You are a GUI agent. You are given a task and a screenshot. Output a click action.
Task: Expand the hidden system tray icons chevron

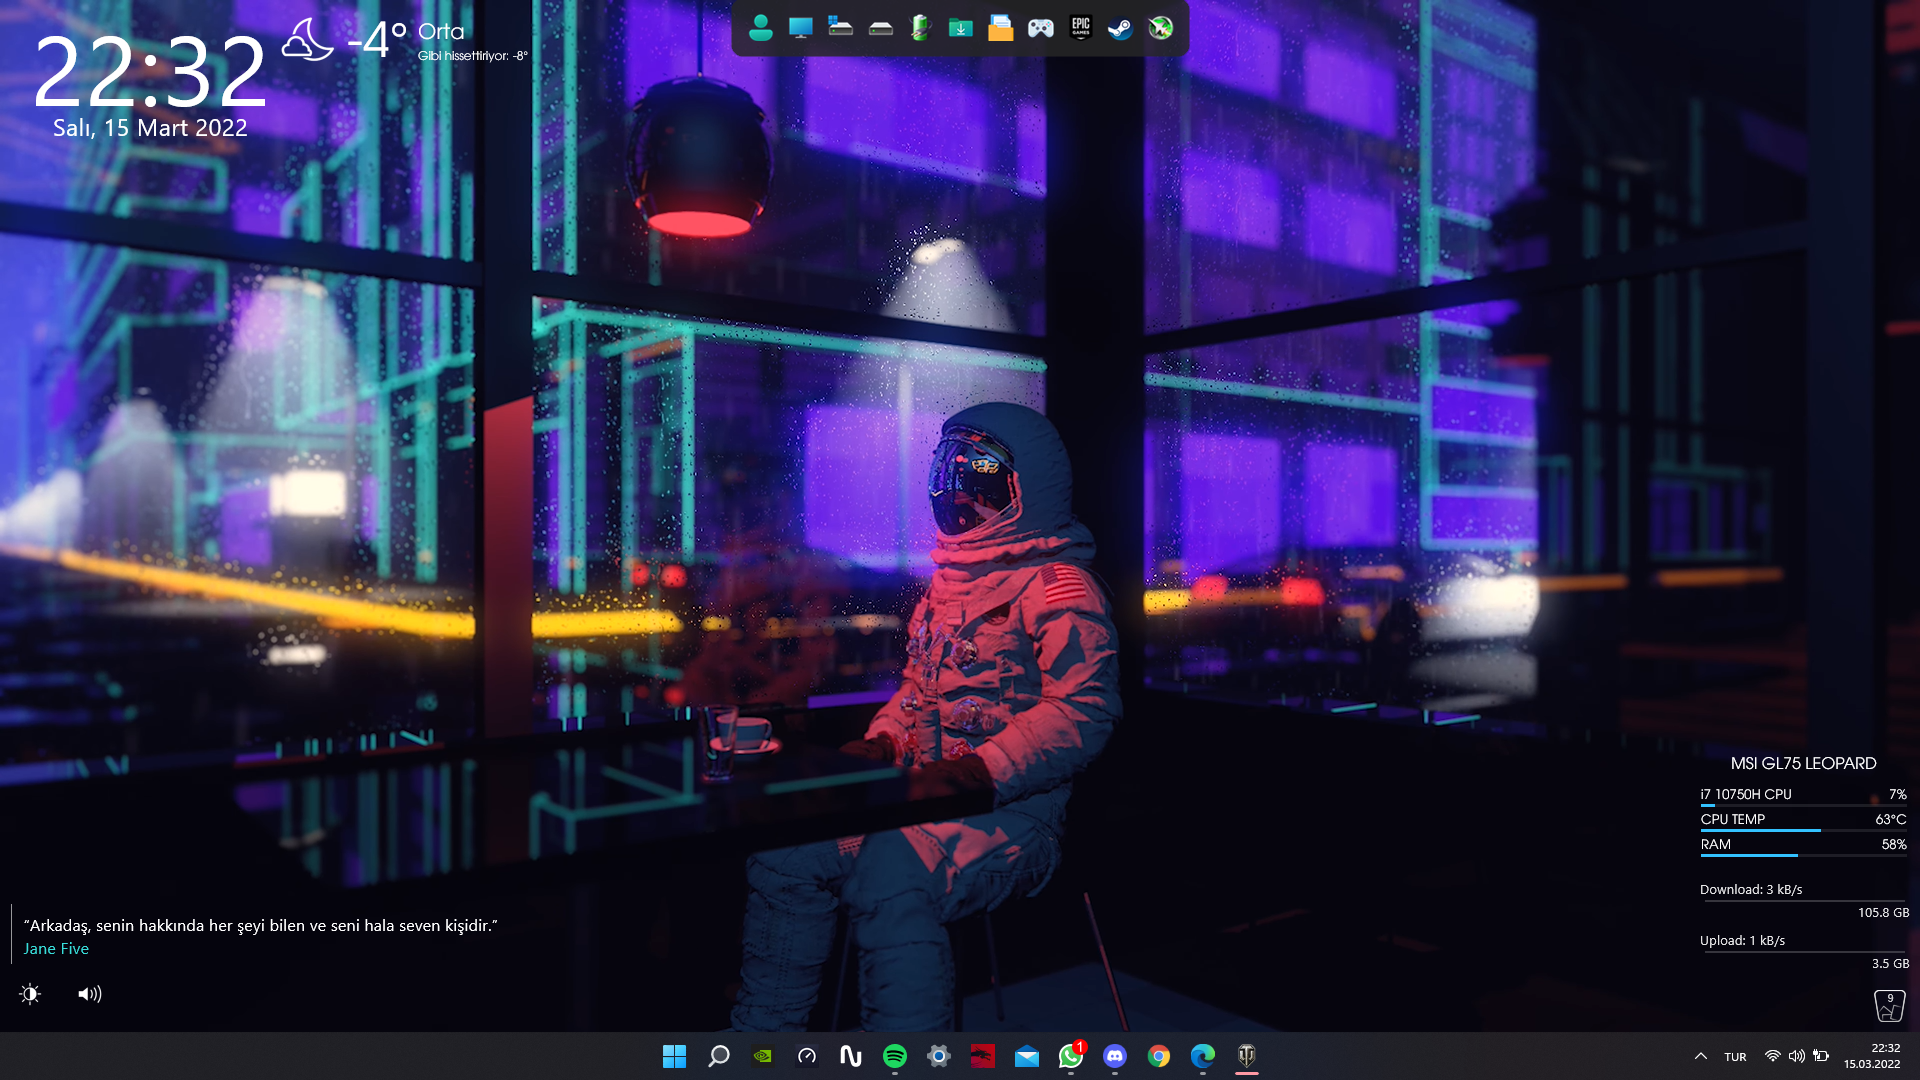pyautogui.click(x=1700, y=1056)
